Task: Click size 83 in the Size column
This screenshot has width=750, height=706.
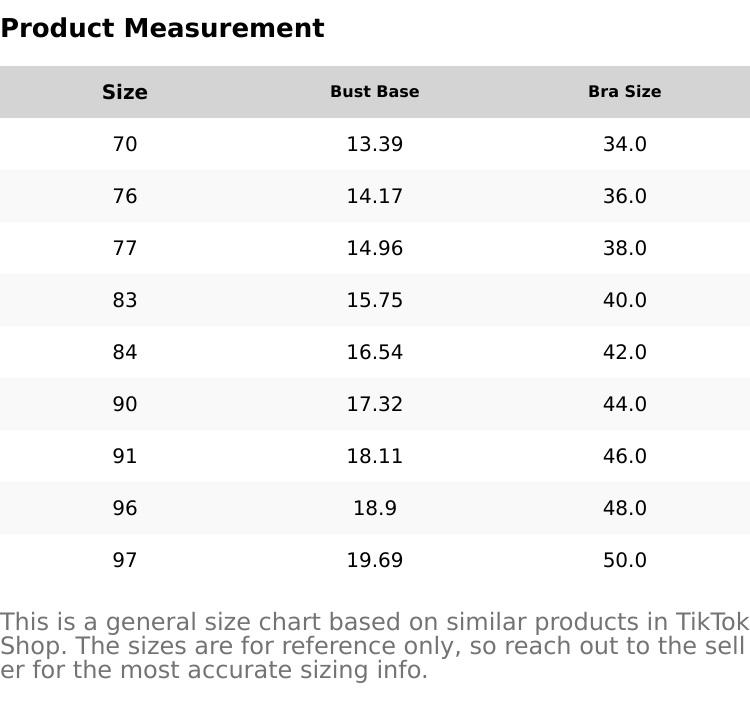Action: (x=125, y=300)
